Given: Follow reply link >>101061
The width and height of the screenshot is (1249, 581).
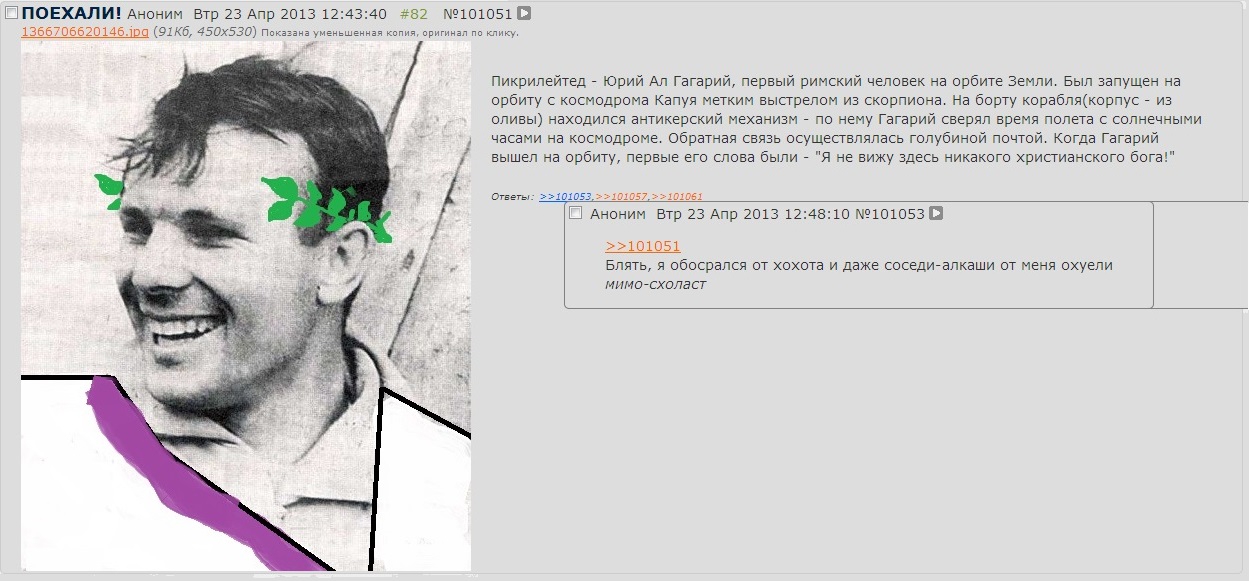Looking at the screenshot, I should coord(677,197).
